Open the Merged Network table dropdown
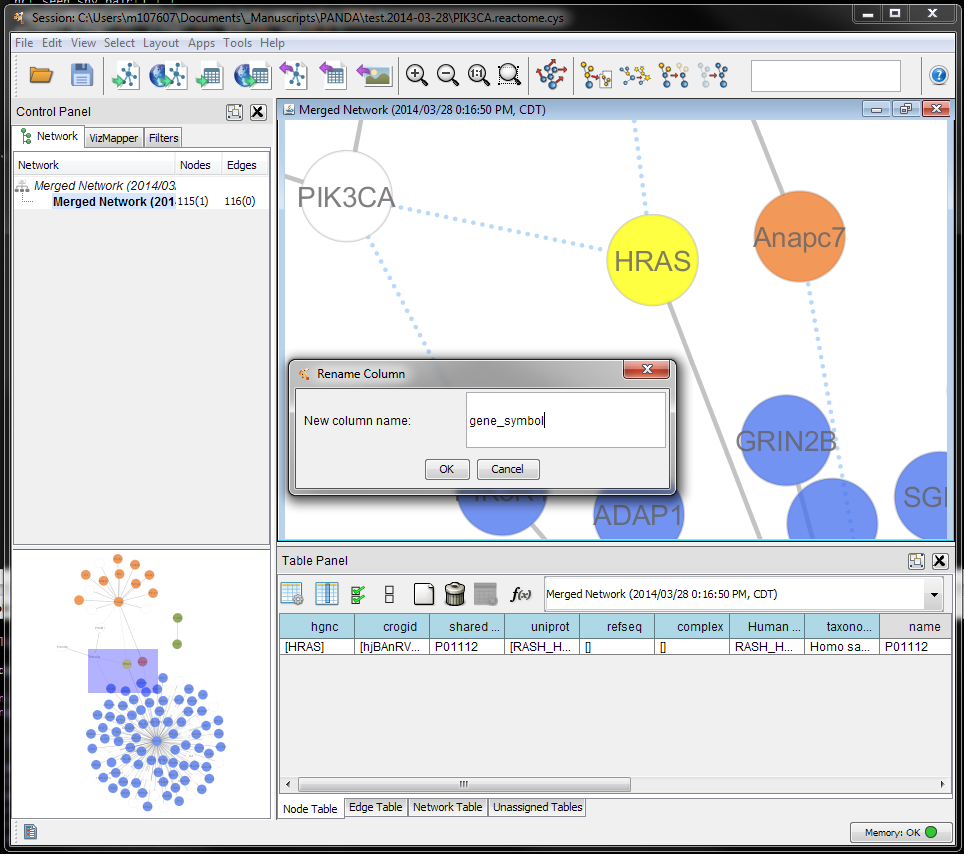 [x=934, y=594]
